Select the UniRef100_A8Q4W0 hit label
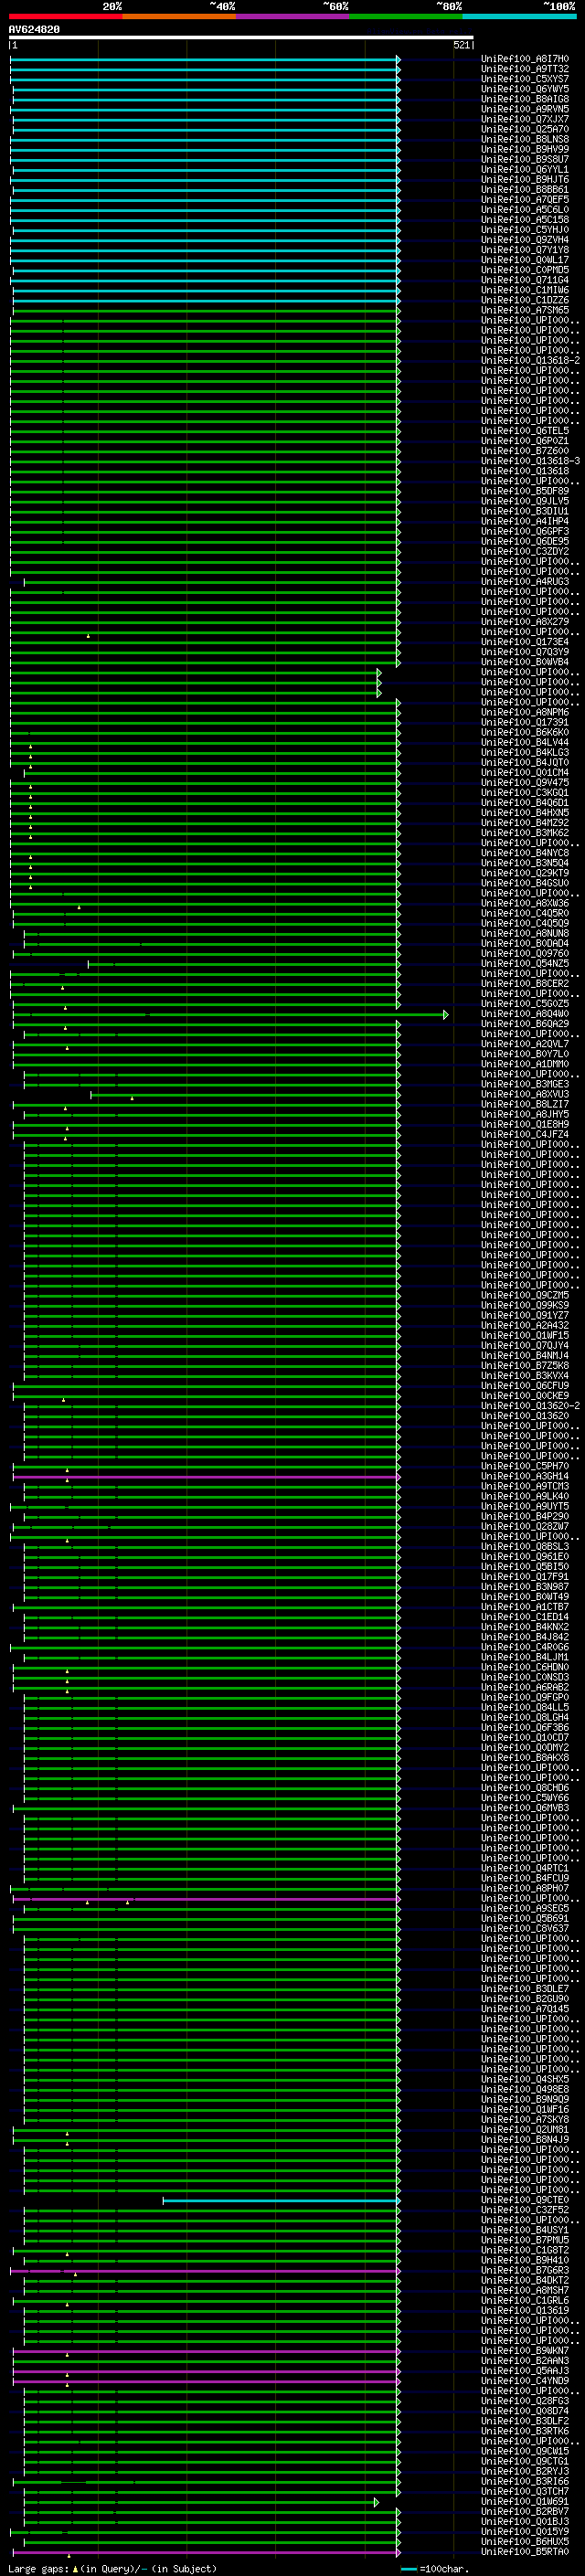The image size is (585, 2576). coord(525,1014)
